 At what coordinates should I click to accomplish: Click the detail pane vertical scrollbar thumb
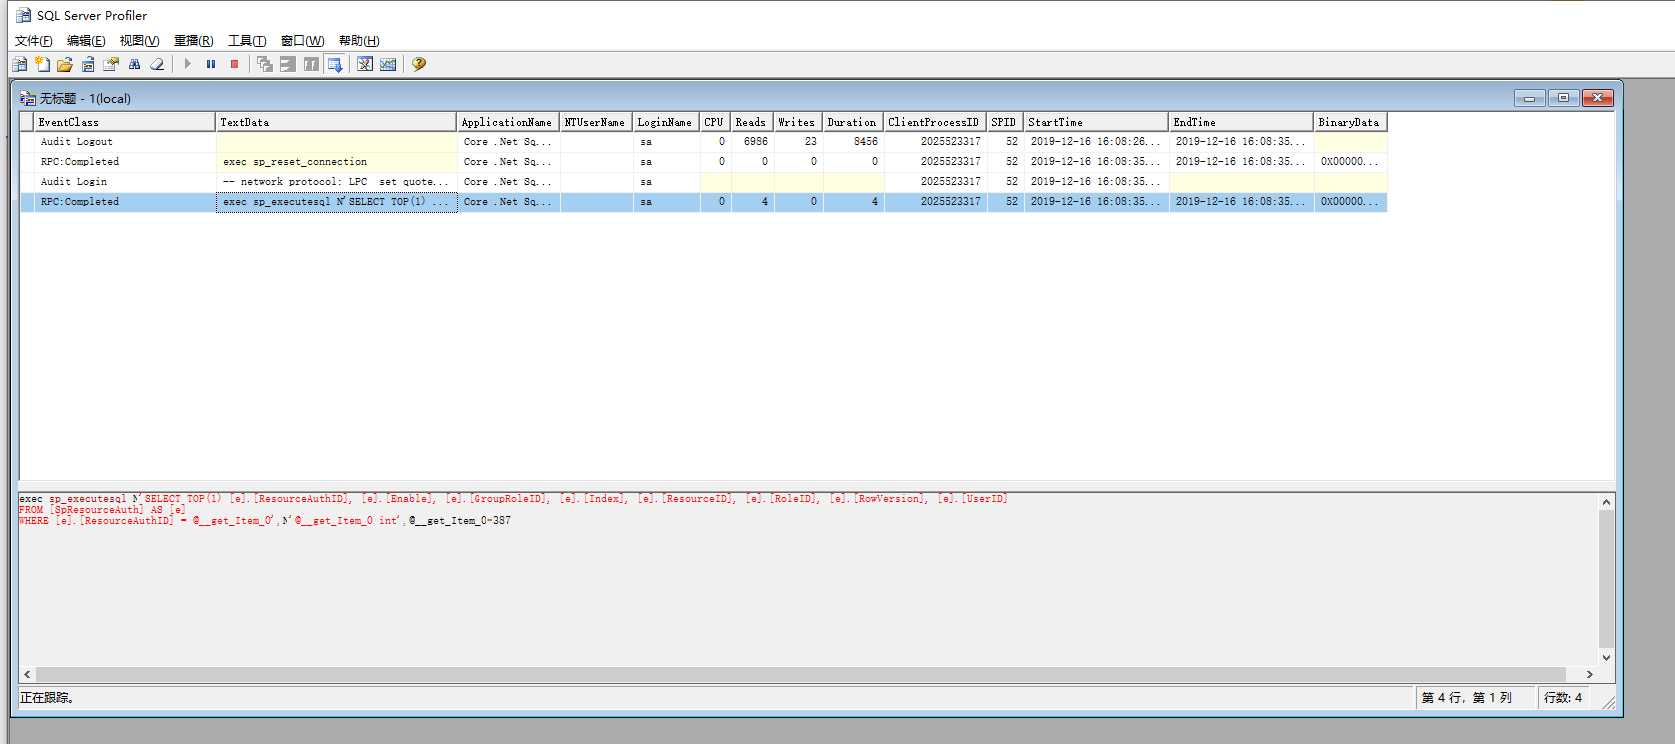(1606, 579)
